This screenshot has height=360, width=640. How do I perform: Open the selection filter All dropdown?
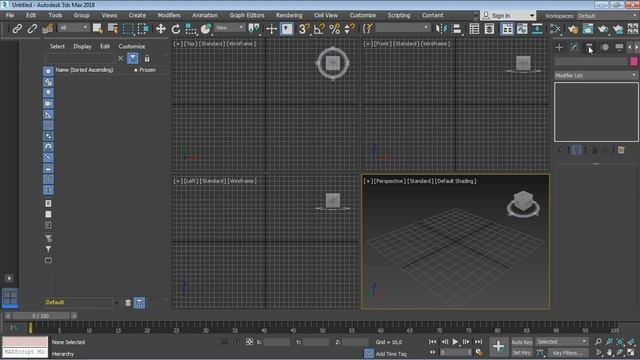point(73,28)
